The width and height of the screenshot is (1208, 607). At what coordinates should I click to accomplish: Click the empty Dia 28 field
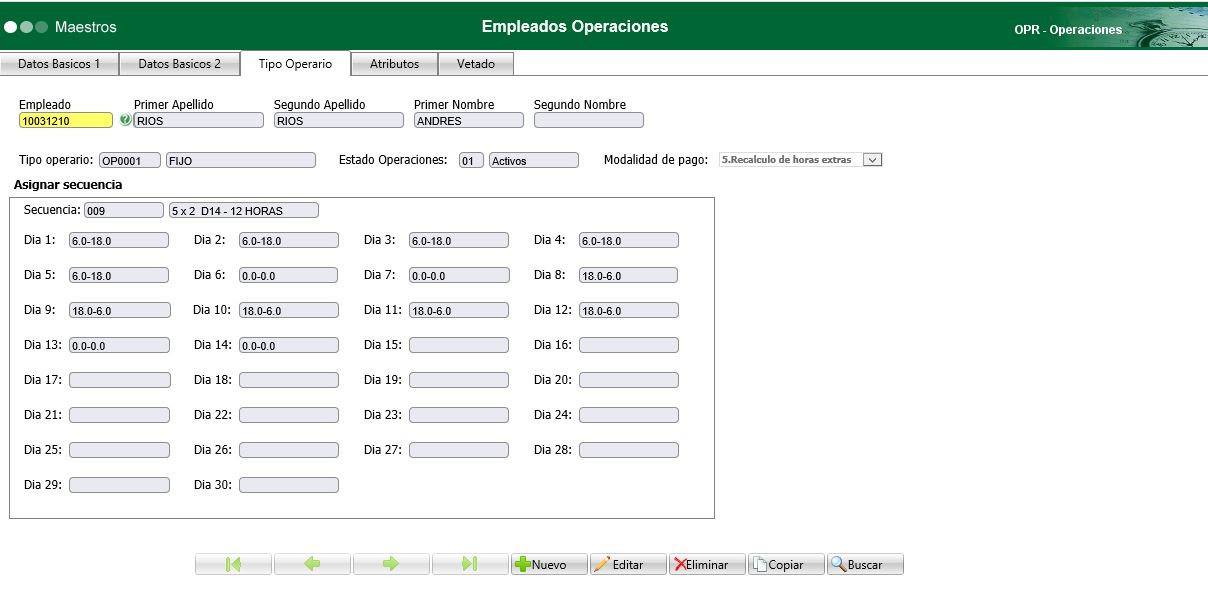click(x=629, y=450)
